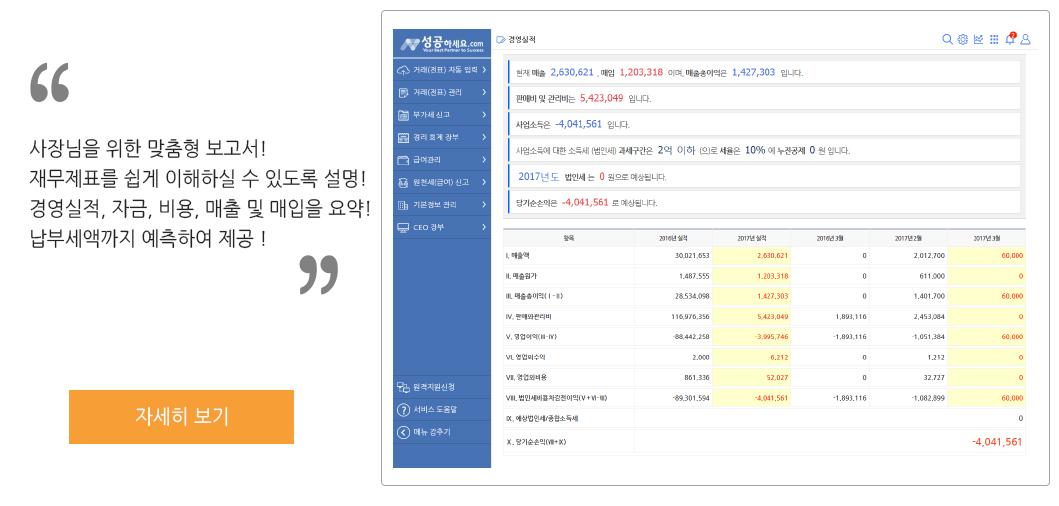Click the 경영실적 page title

522,40
